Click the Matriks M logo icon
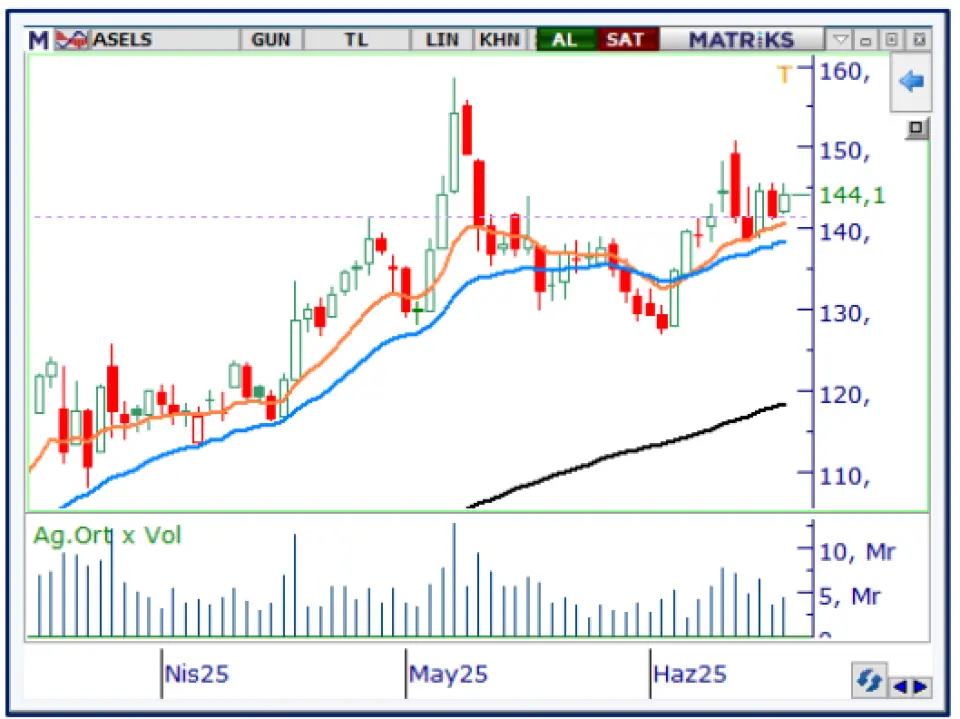The width and height of the screenshot is (960, 719). [38, 40]
